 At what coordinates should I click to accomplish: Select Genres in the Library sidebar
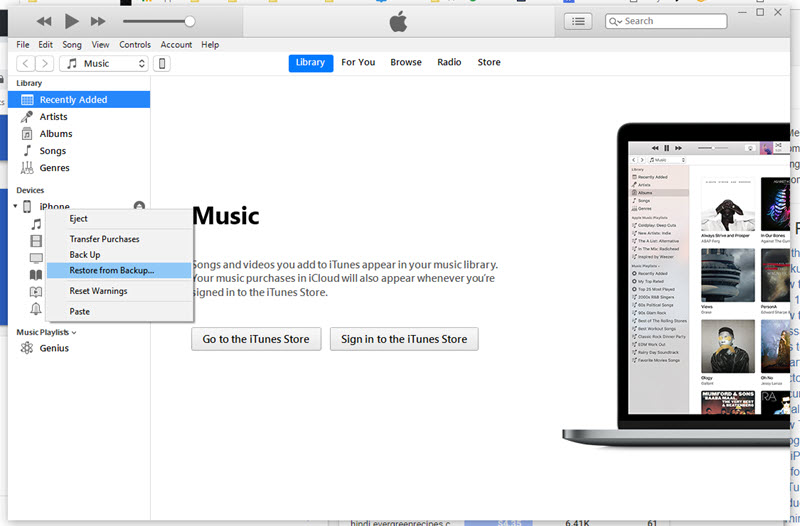point(79,168)
